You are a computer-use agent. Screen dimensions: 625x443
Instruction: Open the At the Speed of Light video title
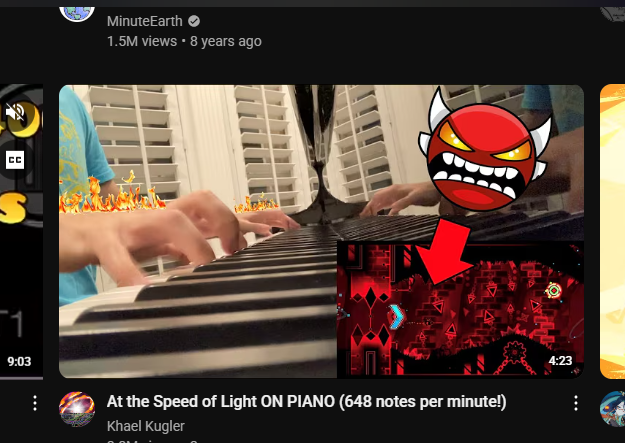tap(307, 402)
